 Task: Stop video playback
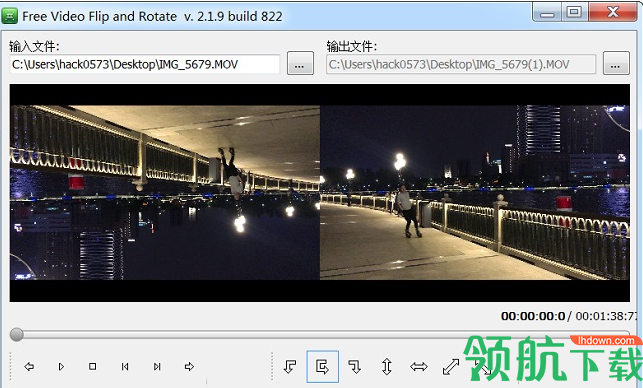[x=93, y=366]
